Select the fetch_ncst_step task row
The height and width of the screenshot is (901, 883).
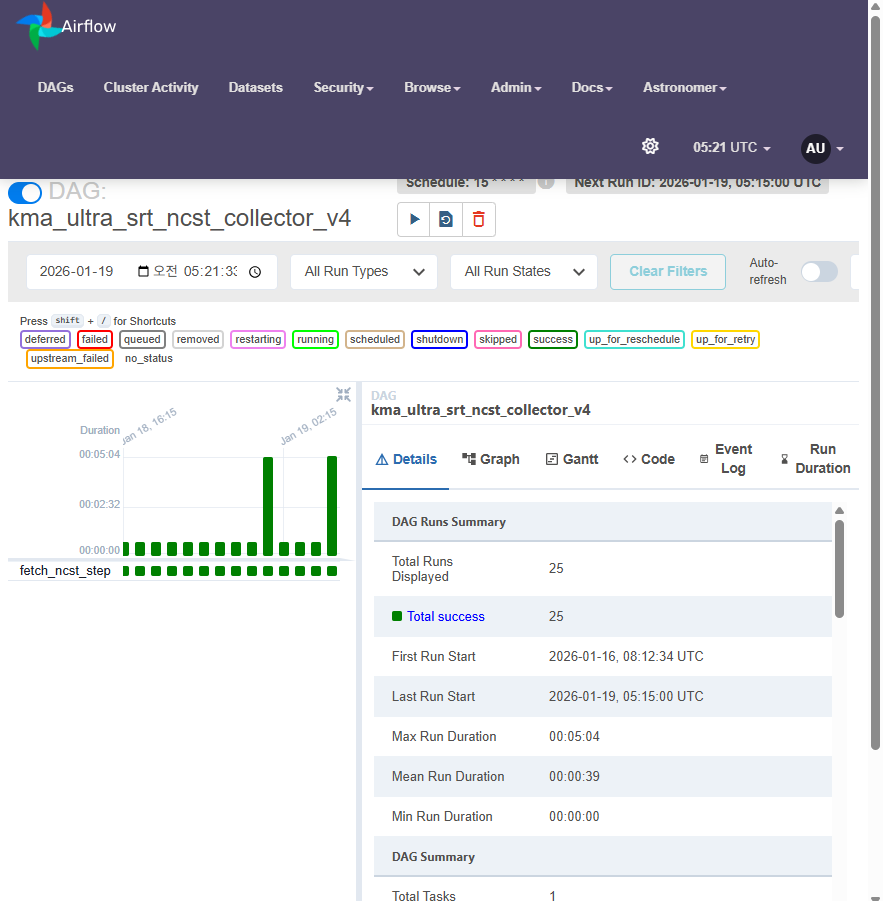point(173,571)
